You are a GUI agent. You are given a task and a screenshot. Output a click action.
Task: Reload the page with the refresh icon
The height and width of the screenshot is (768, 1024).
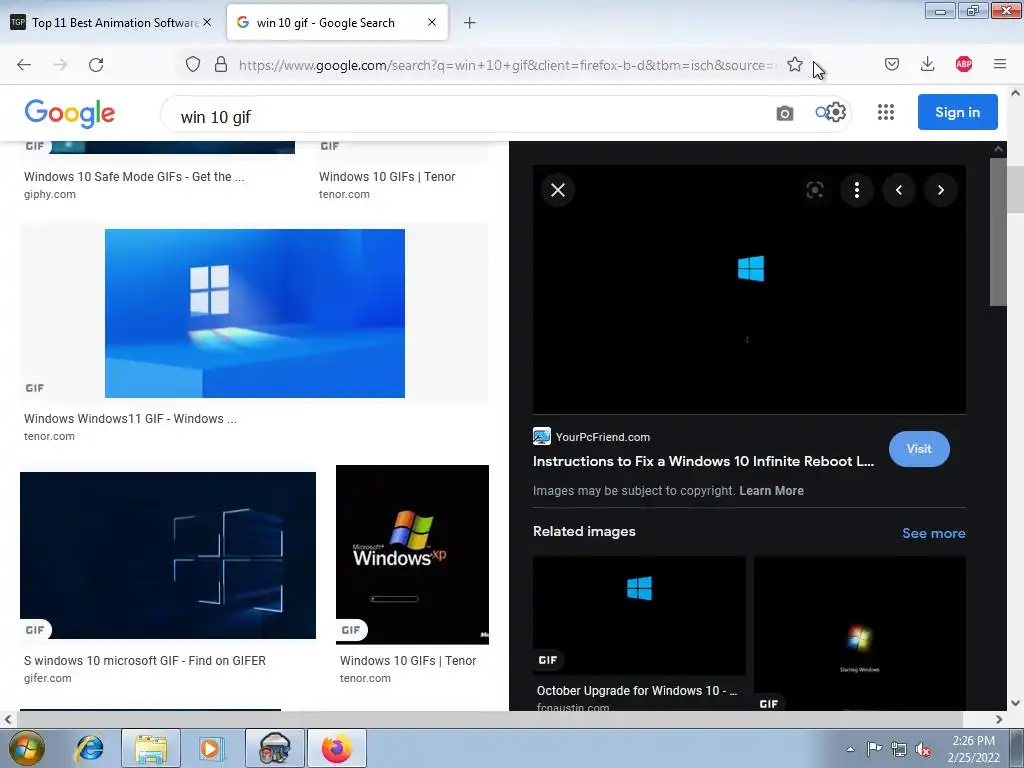click(96, 65)
